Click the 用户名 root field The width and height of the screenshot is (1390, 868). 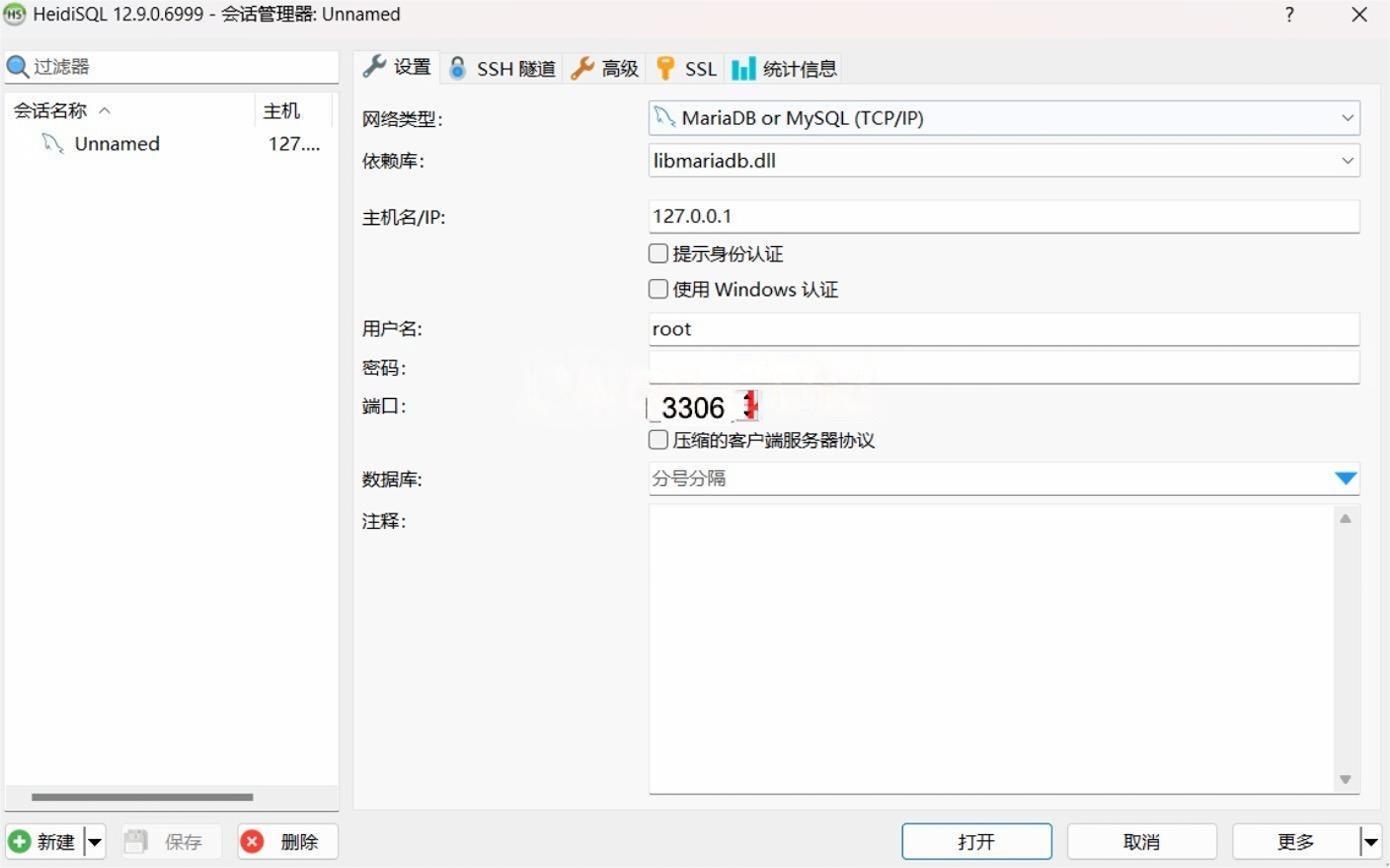point(1004,329)
